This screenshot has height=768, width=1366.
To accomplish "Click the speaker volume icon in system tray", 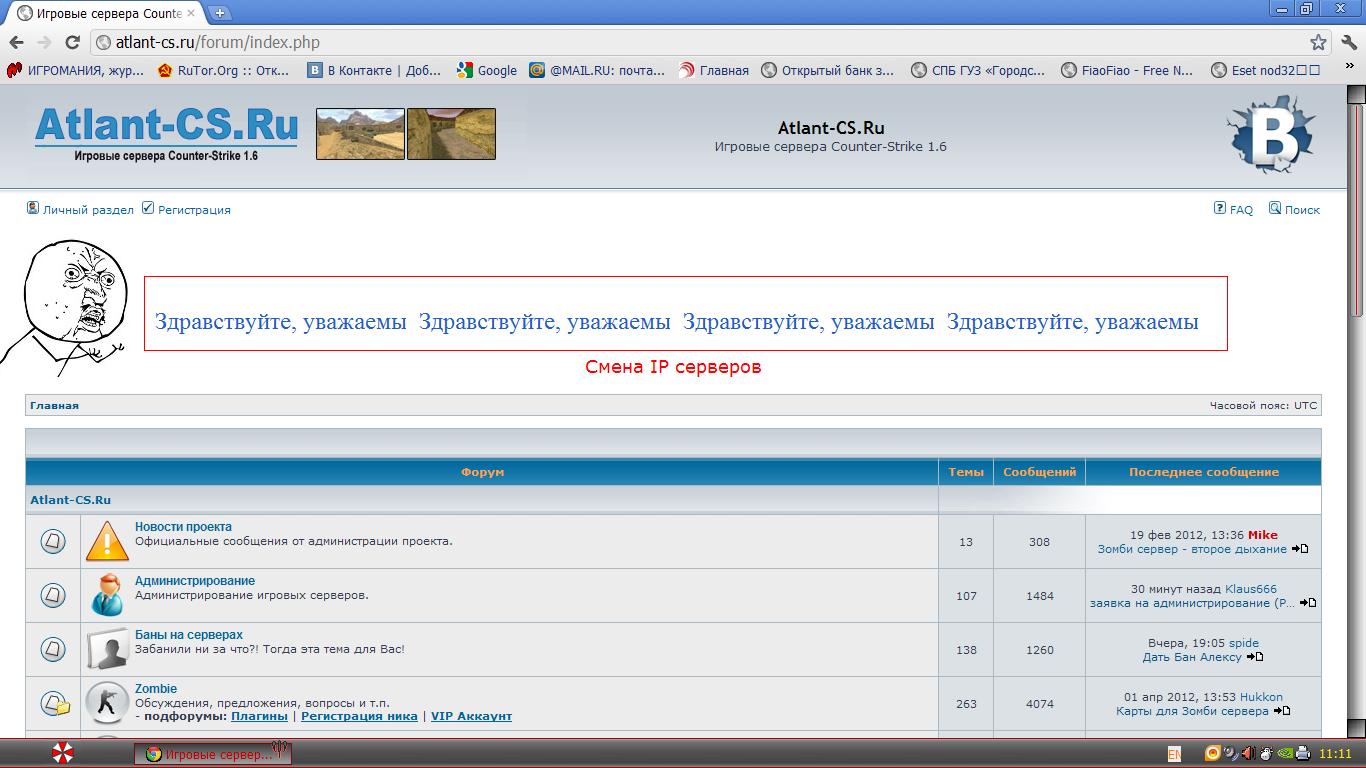I will tap(1248, 753).
